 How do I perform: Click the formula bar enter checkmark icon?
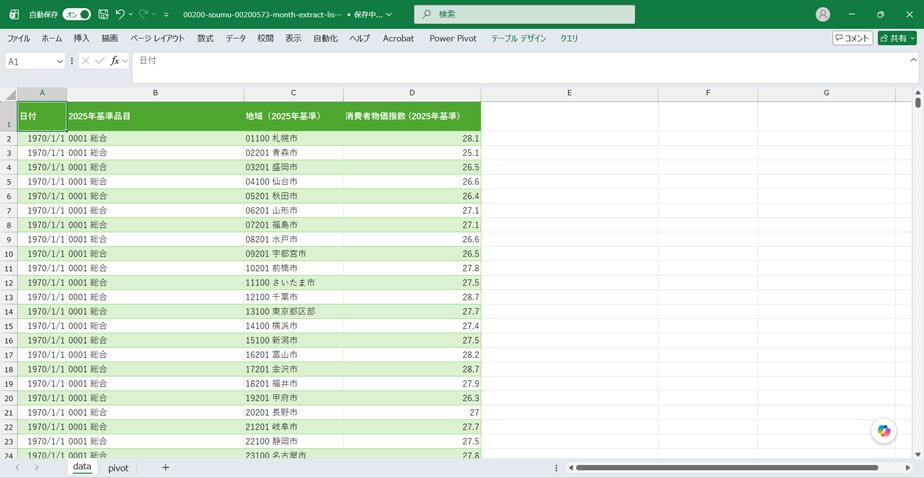point(100,61)
